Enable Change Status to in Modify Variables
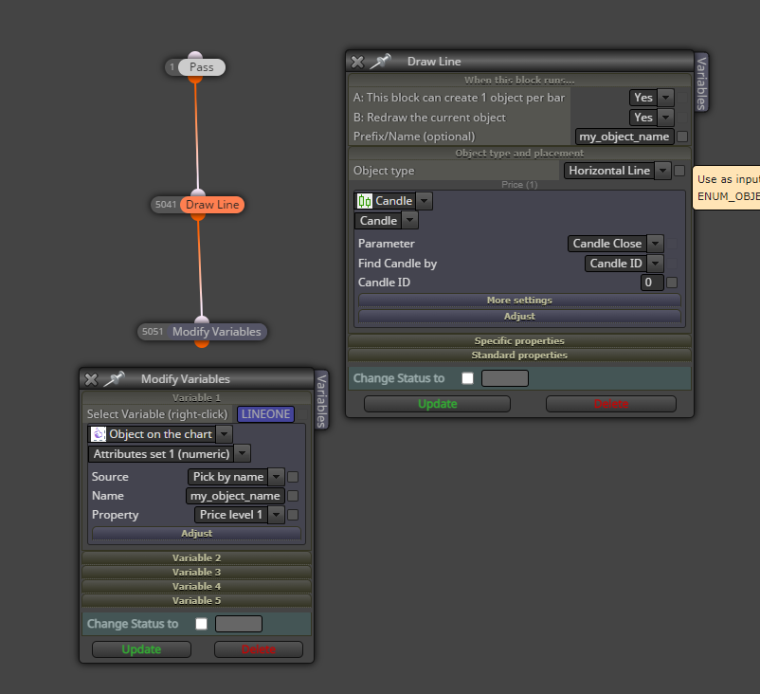 (201, 624)
